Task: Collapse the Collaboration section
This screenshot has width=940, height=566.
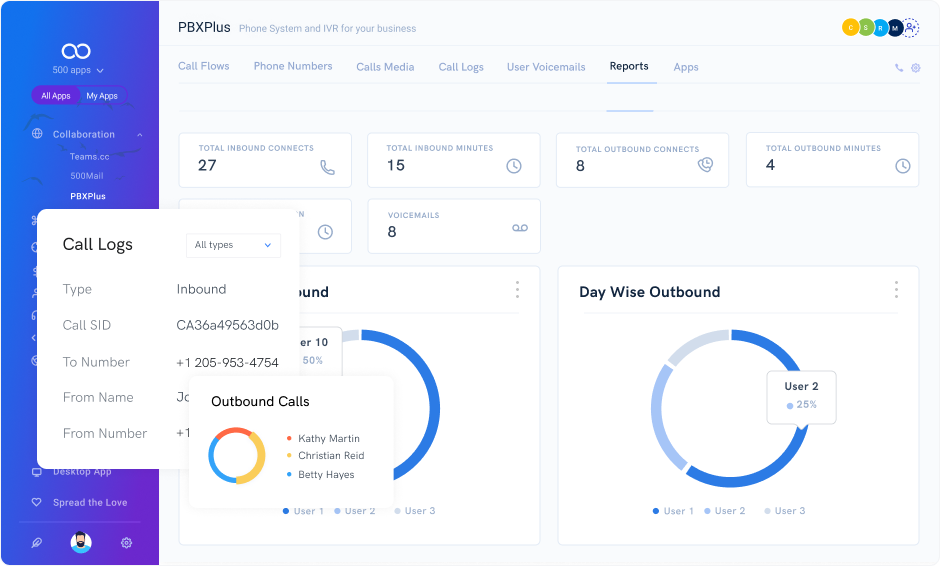Action: pos(139,134)
